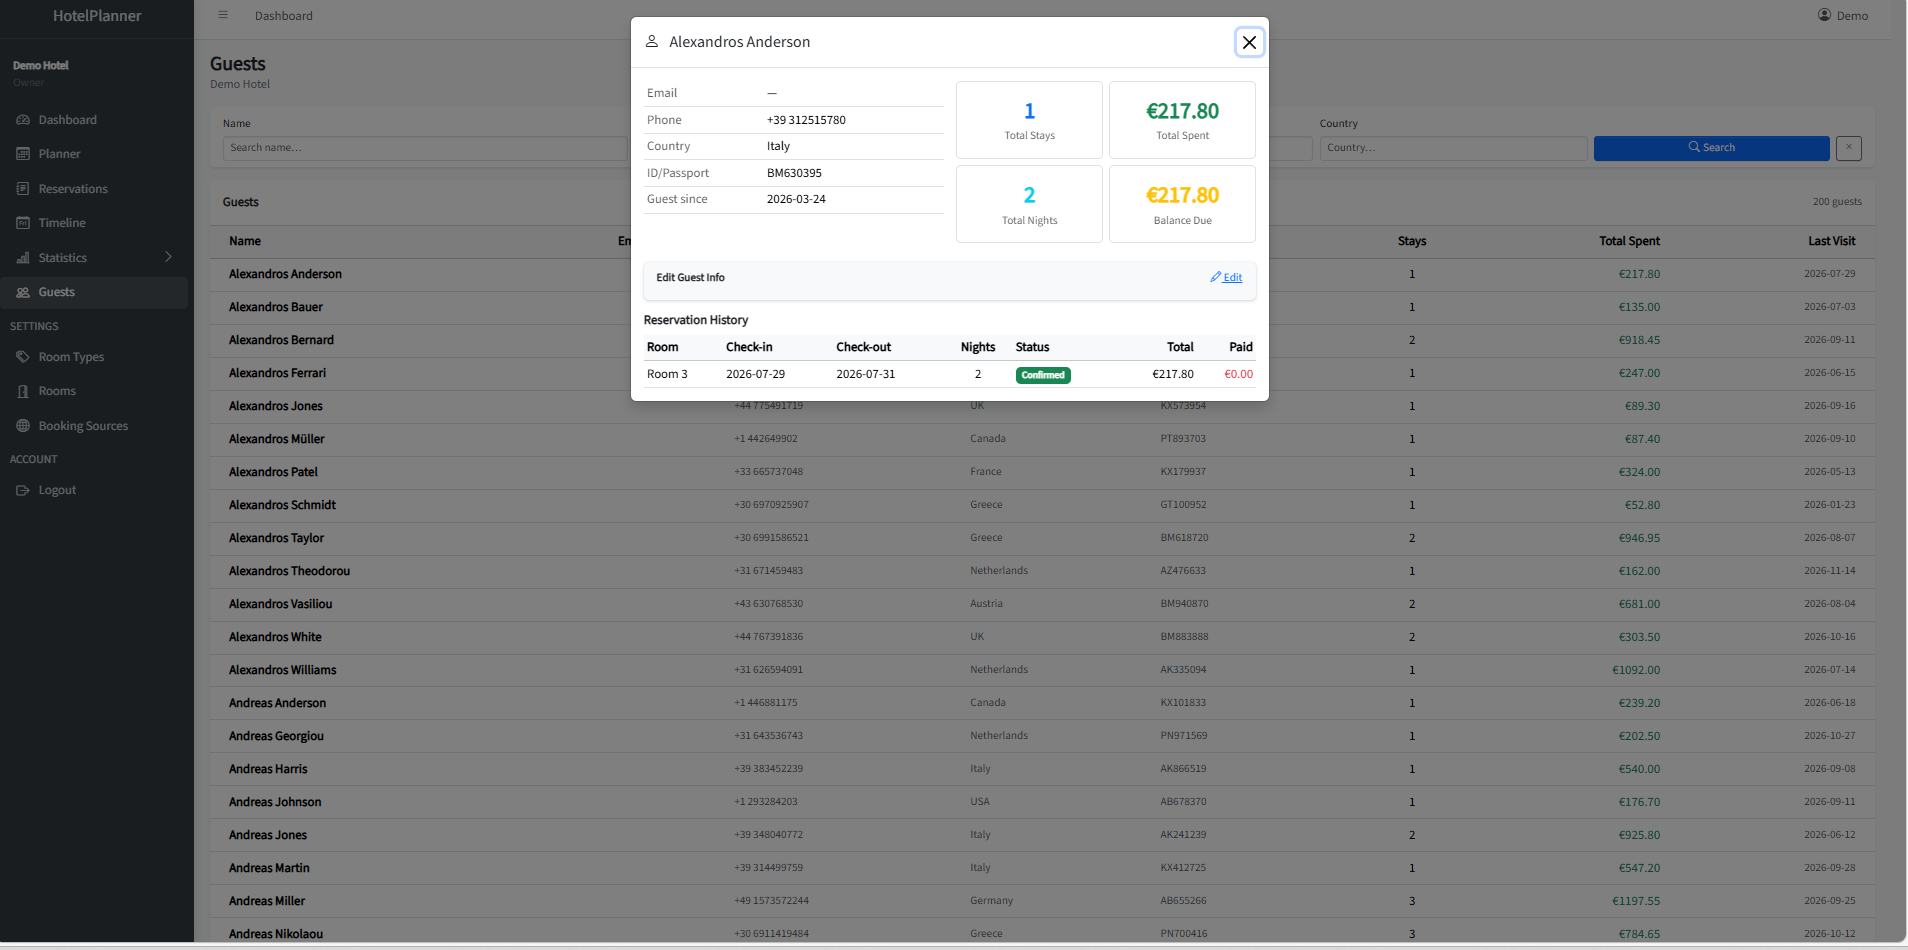The height and width of the screenshot is (950, 1908).
Task: Toggle the hamburger sidebar menu icon
Action: point(223,15)
